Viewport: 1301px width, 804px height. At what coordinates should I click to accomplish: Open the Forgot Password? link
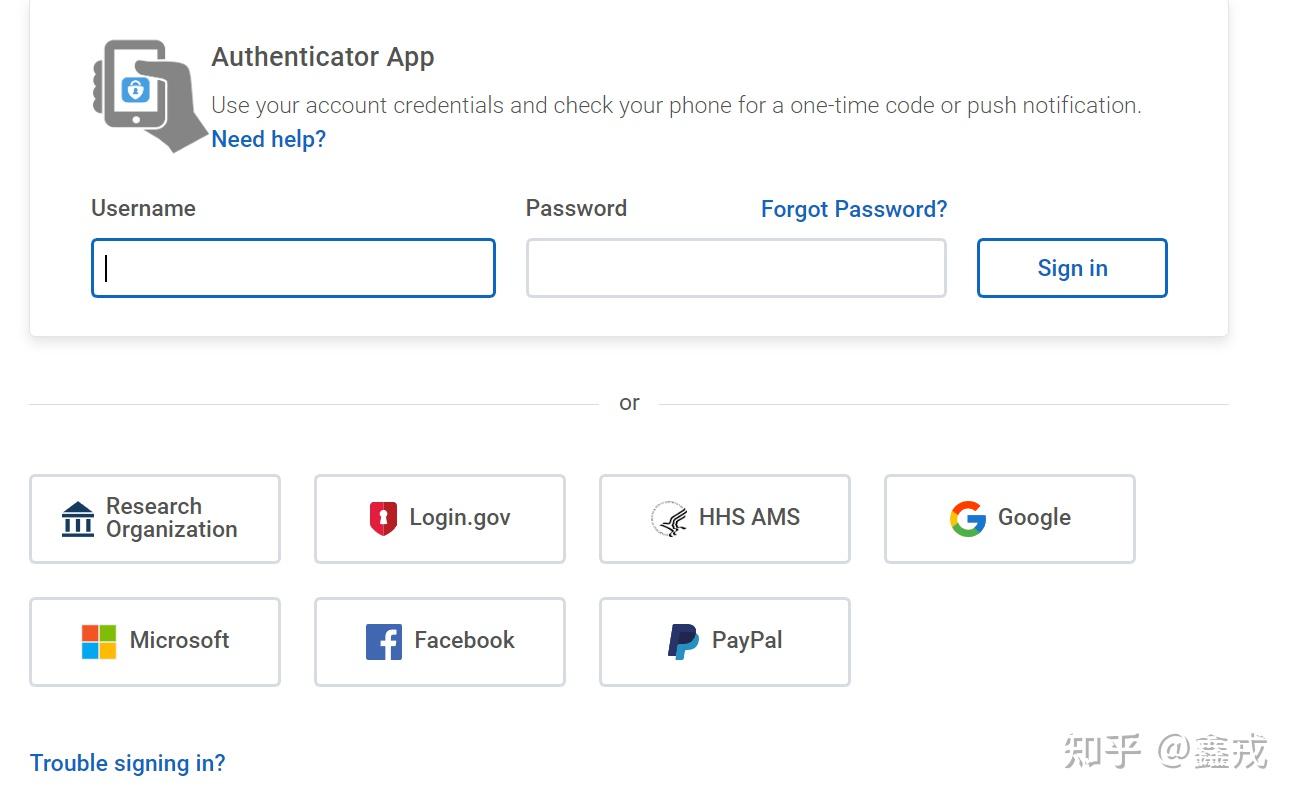[854, 209]
